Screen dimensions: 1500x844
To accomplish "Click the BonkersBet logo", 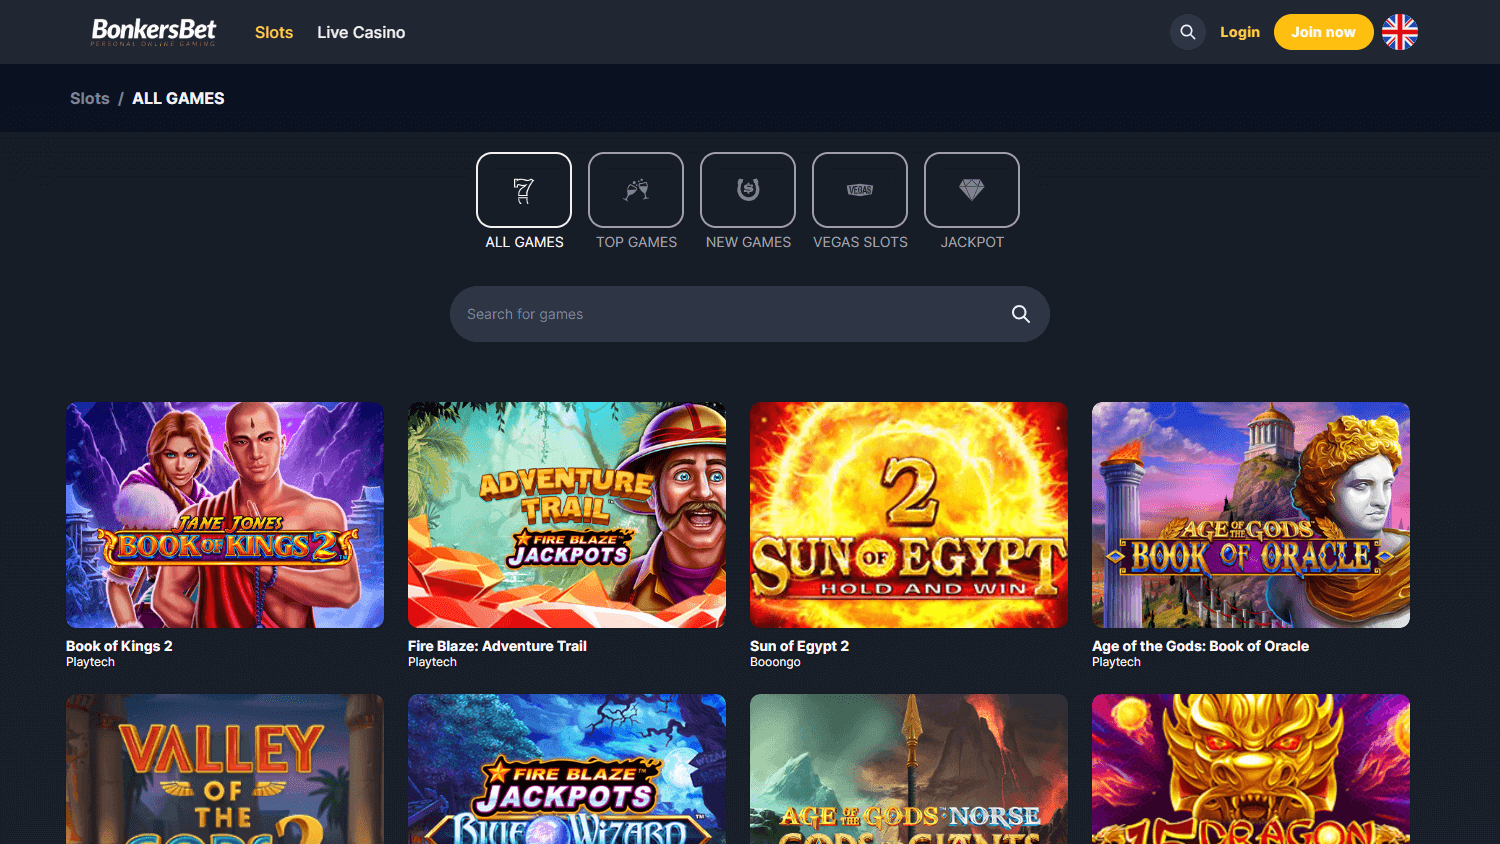I will click(152, 31).
